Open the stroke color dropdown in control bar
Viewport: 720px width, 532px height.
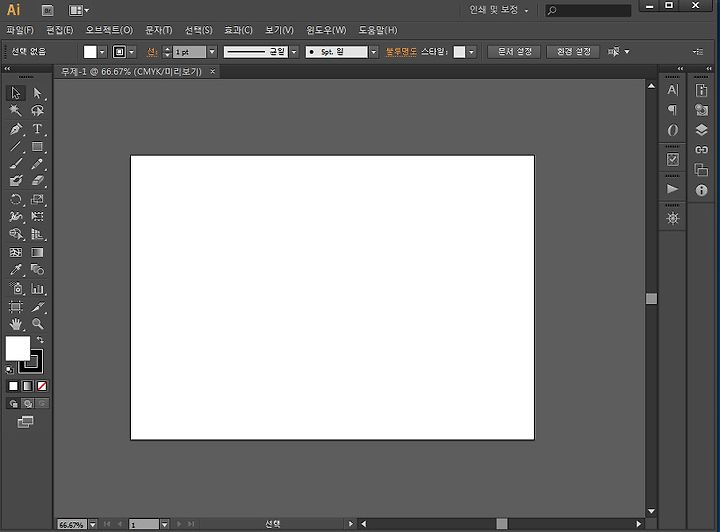132,52
